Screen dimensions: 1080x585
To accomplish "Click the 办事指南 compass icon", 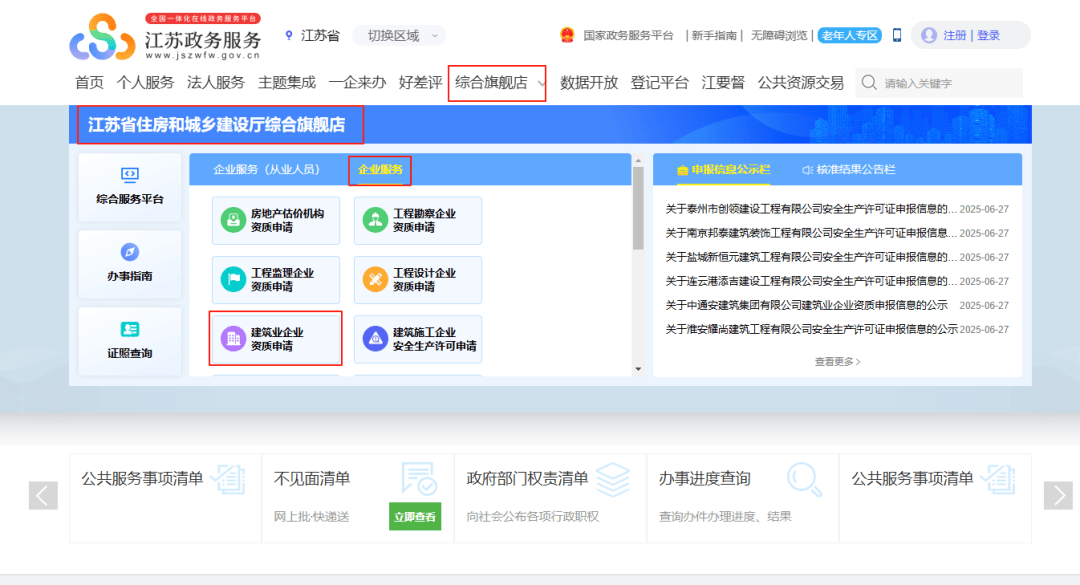I will [129, 252].
